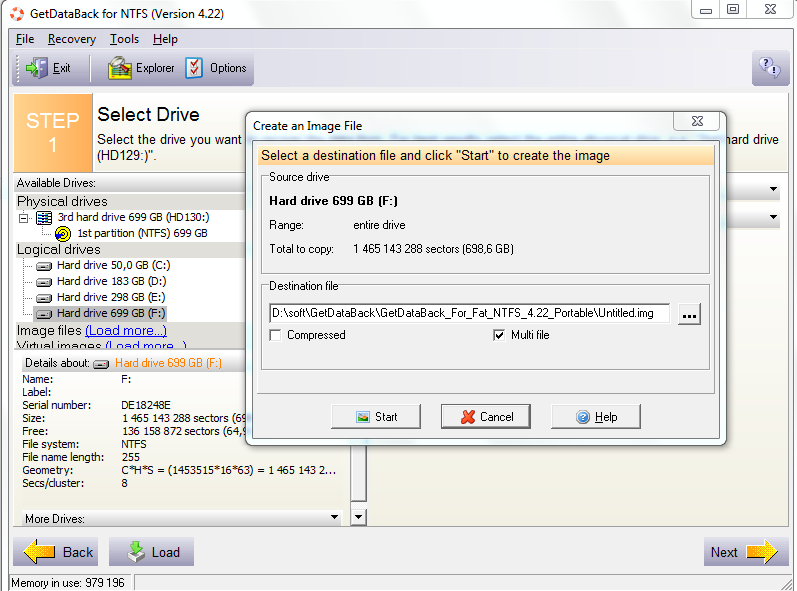Click the Geometry C*H*S value text

click(228, 470)
